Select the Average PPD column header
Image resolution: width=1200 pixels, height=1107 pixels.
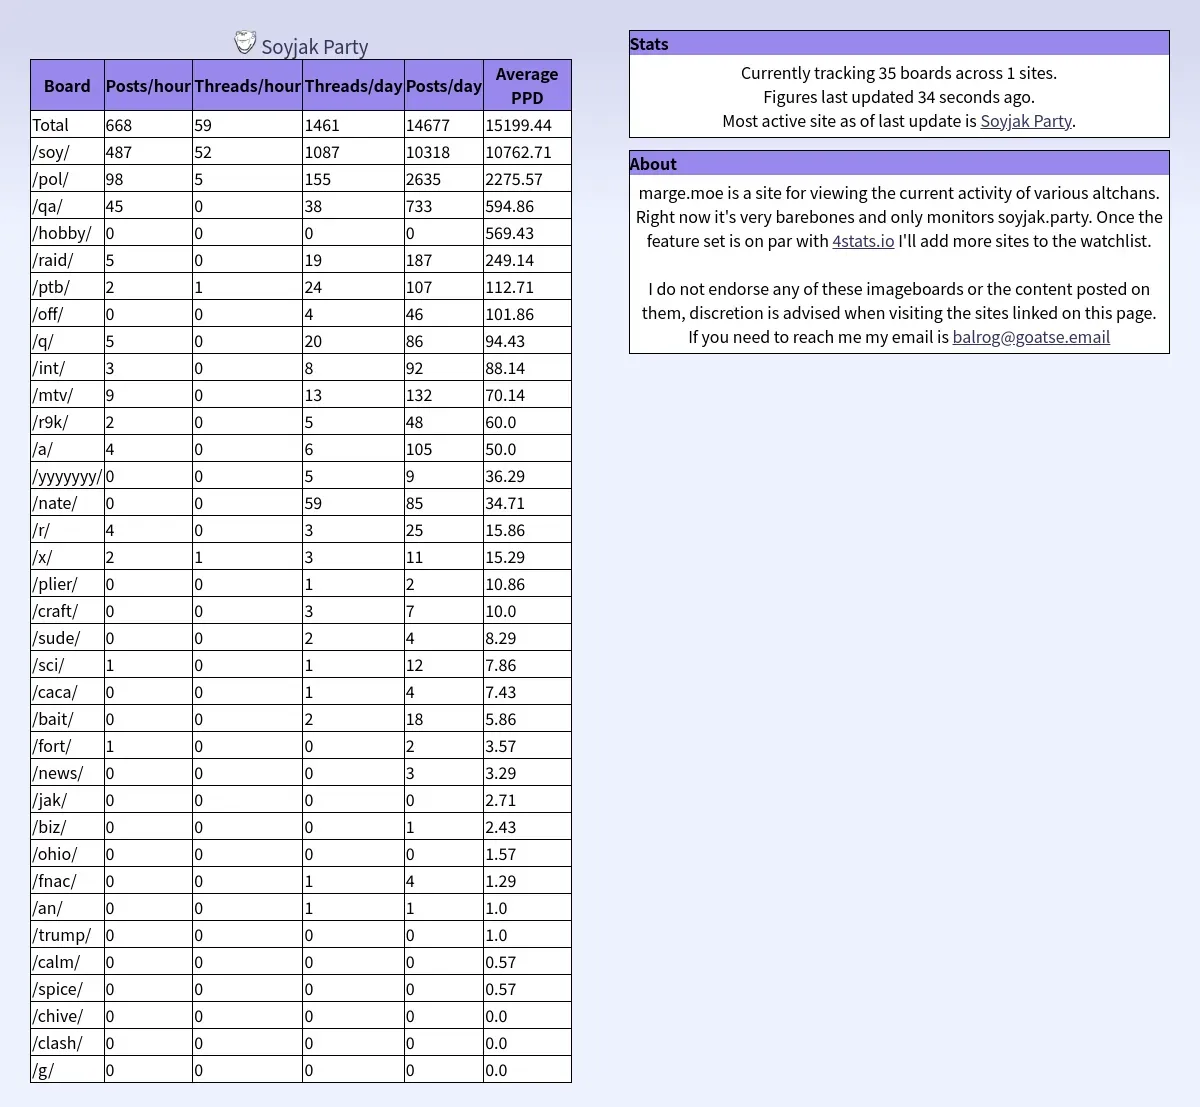coord(527,86)
